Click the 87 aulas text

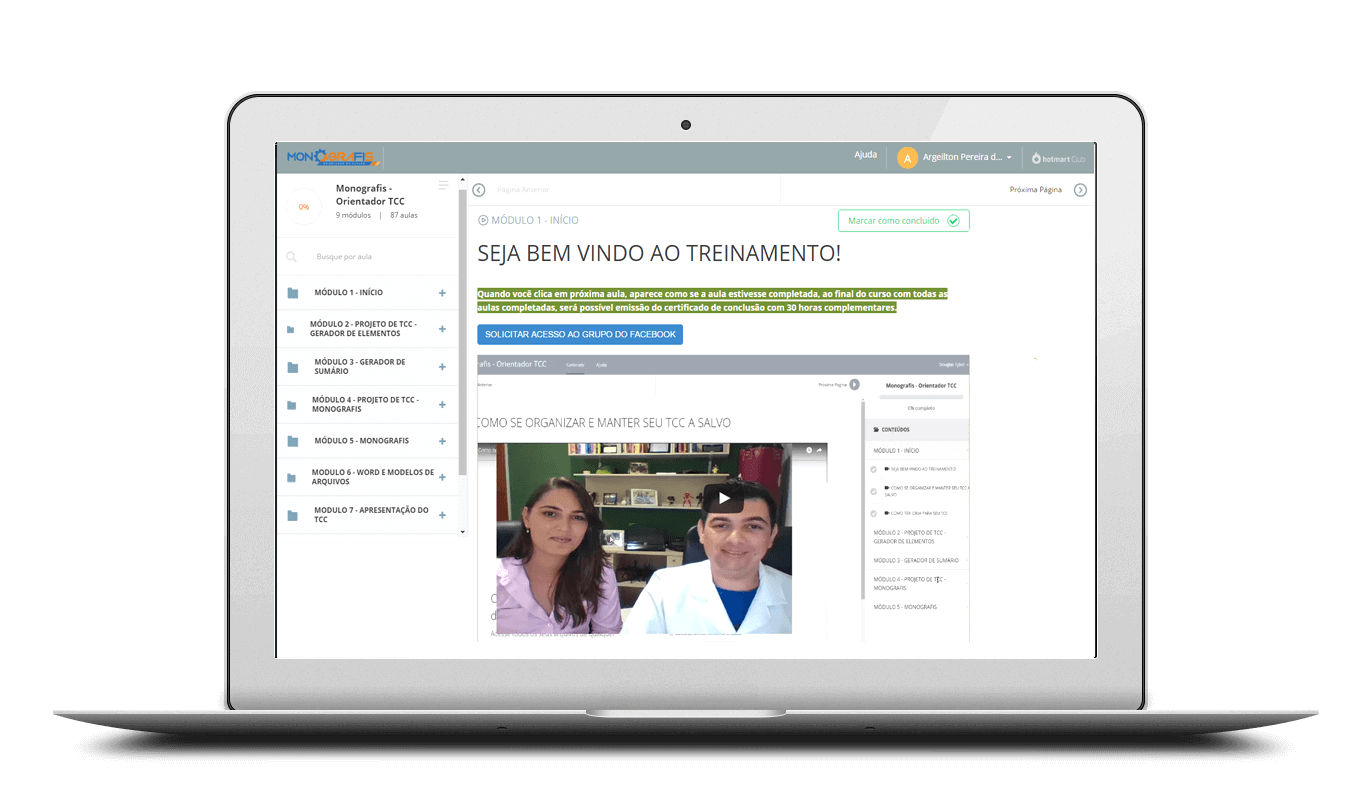click(404, 216)
